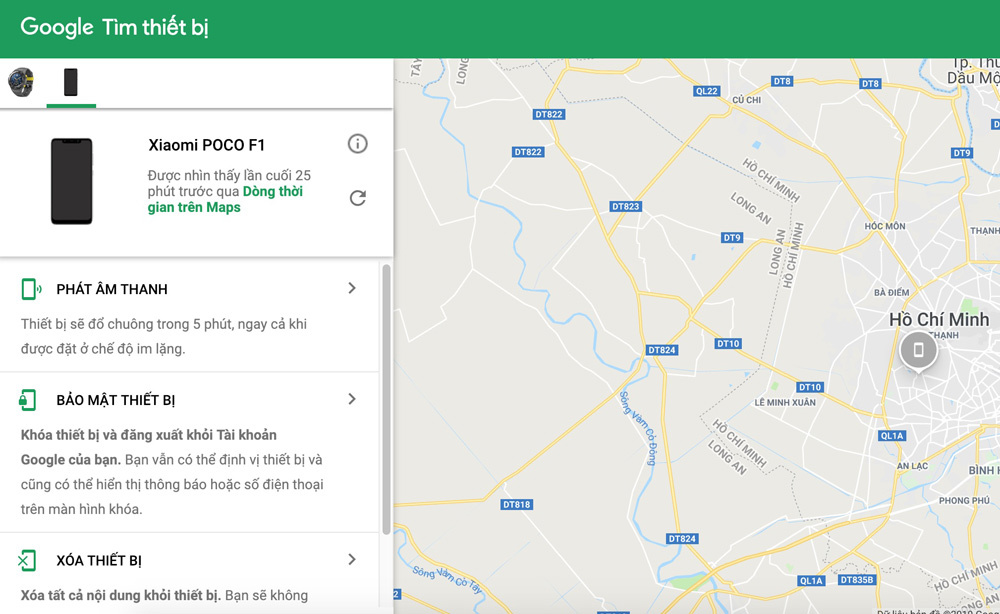Click the Xóa thiết bị erase icon
1000x614 pixels.
28,560
